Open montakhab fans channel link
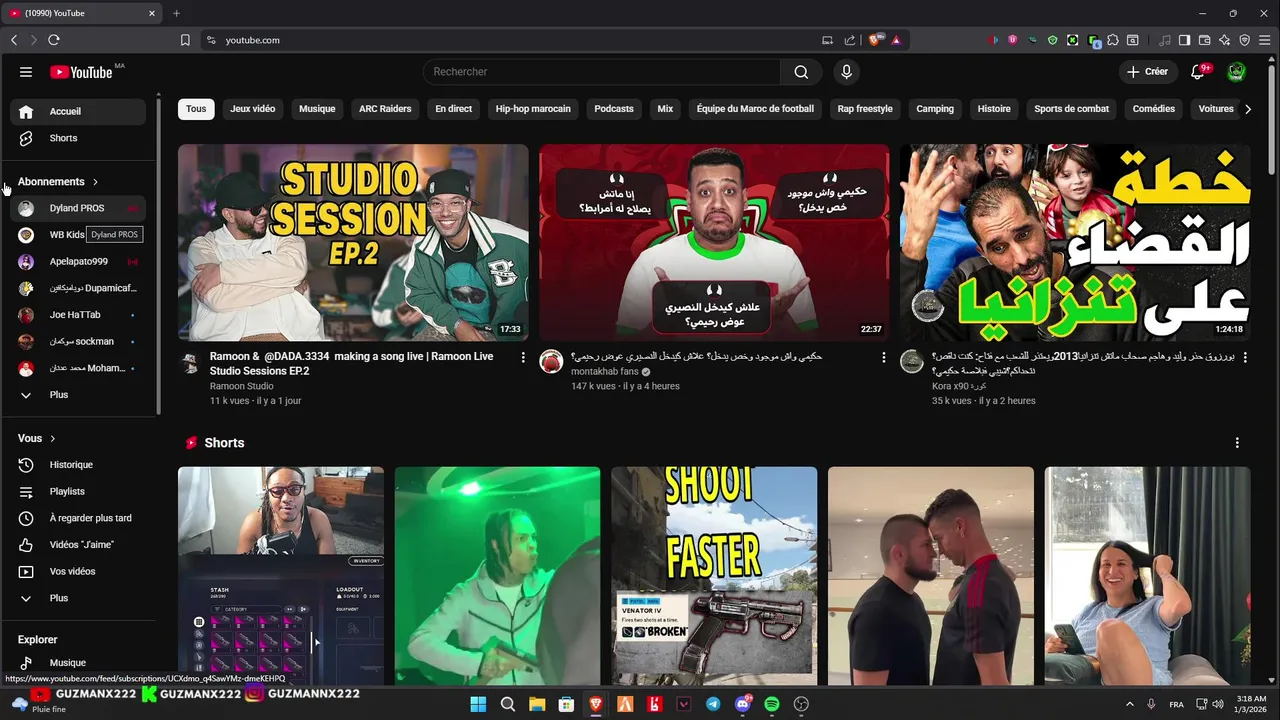Screen dimensions: 1280x720 pyautogui.click(x=605, y=371)
